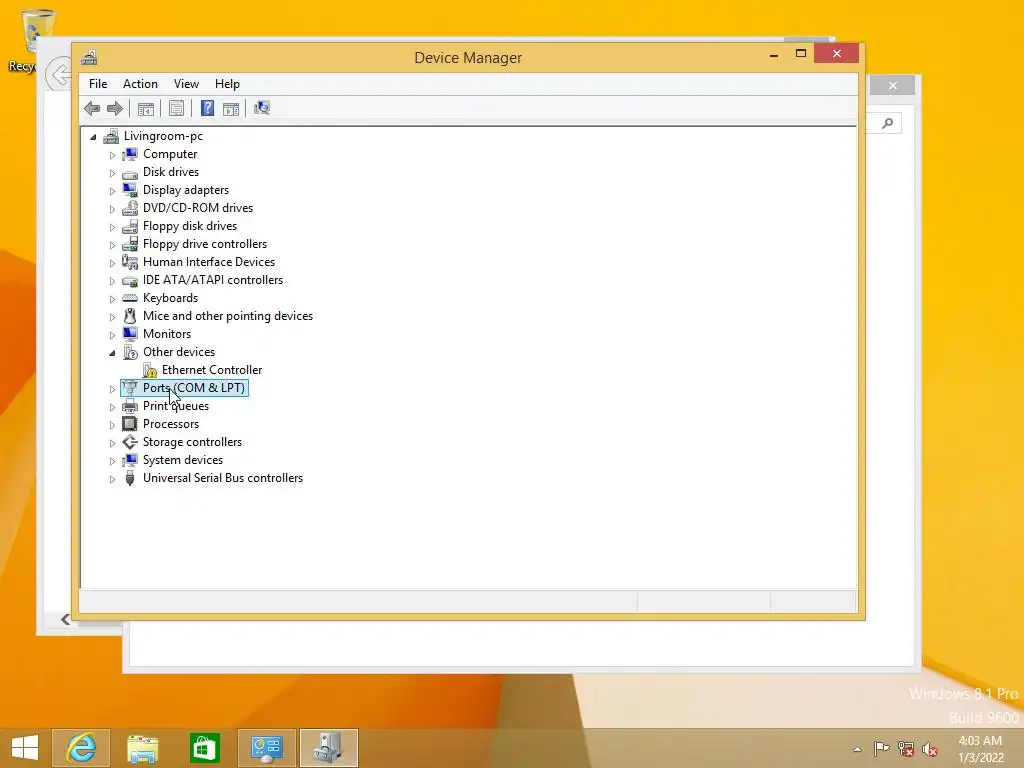Screen dimensions: 1024x768
Task: Click the muted volume tray icon
Action: [929, 749]
